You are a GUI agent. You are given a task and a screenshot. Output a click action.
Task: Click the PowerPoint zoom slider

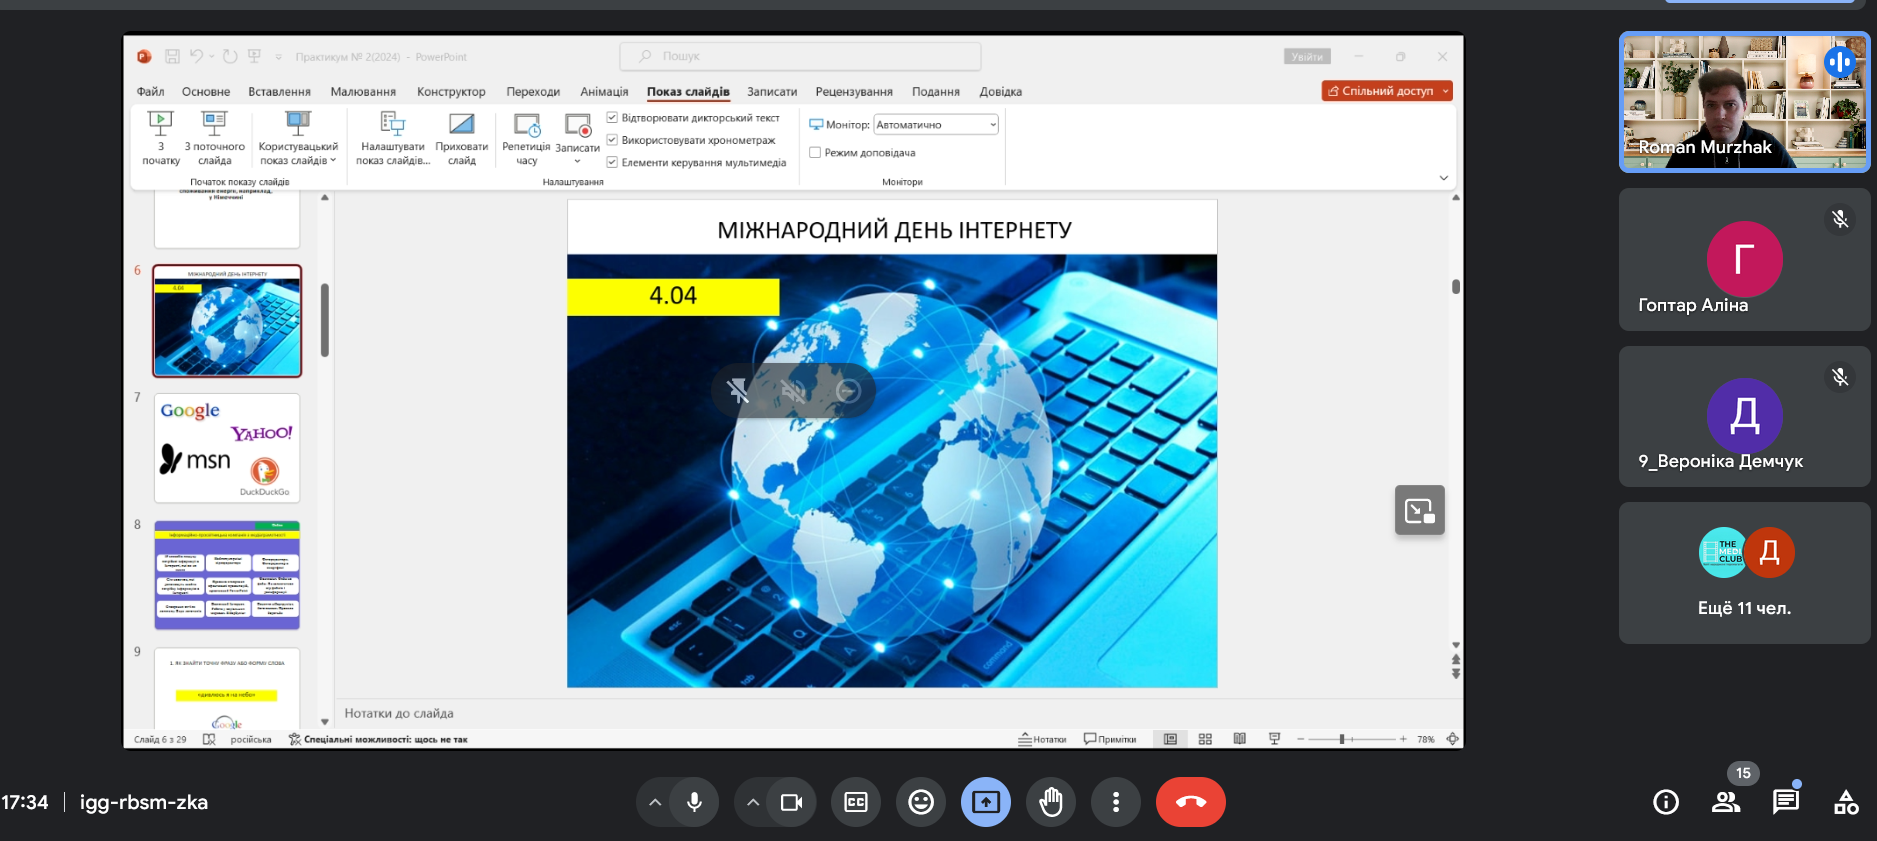click(1342, 739)
